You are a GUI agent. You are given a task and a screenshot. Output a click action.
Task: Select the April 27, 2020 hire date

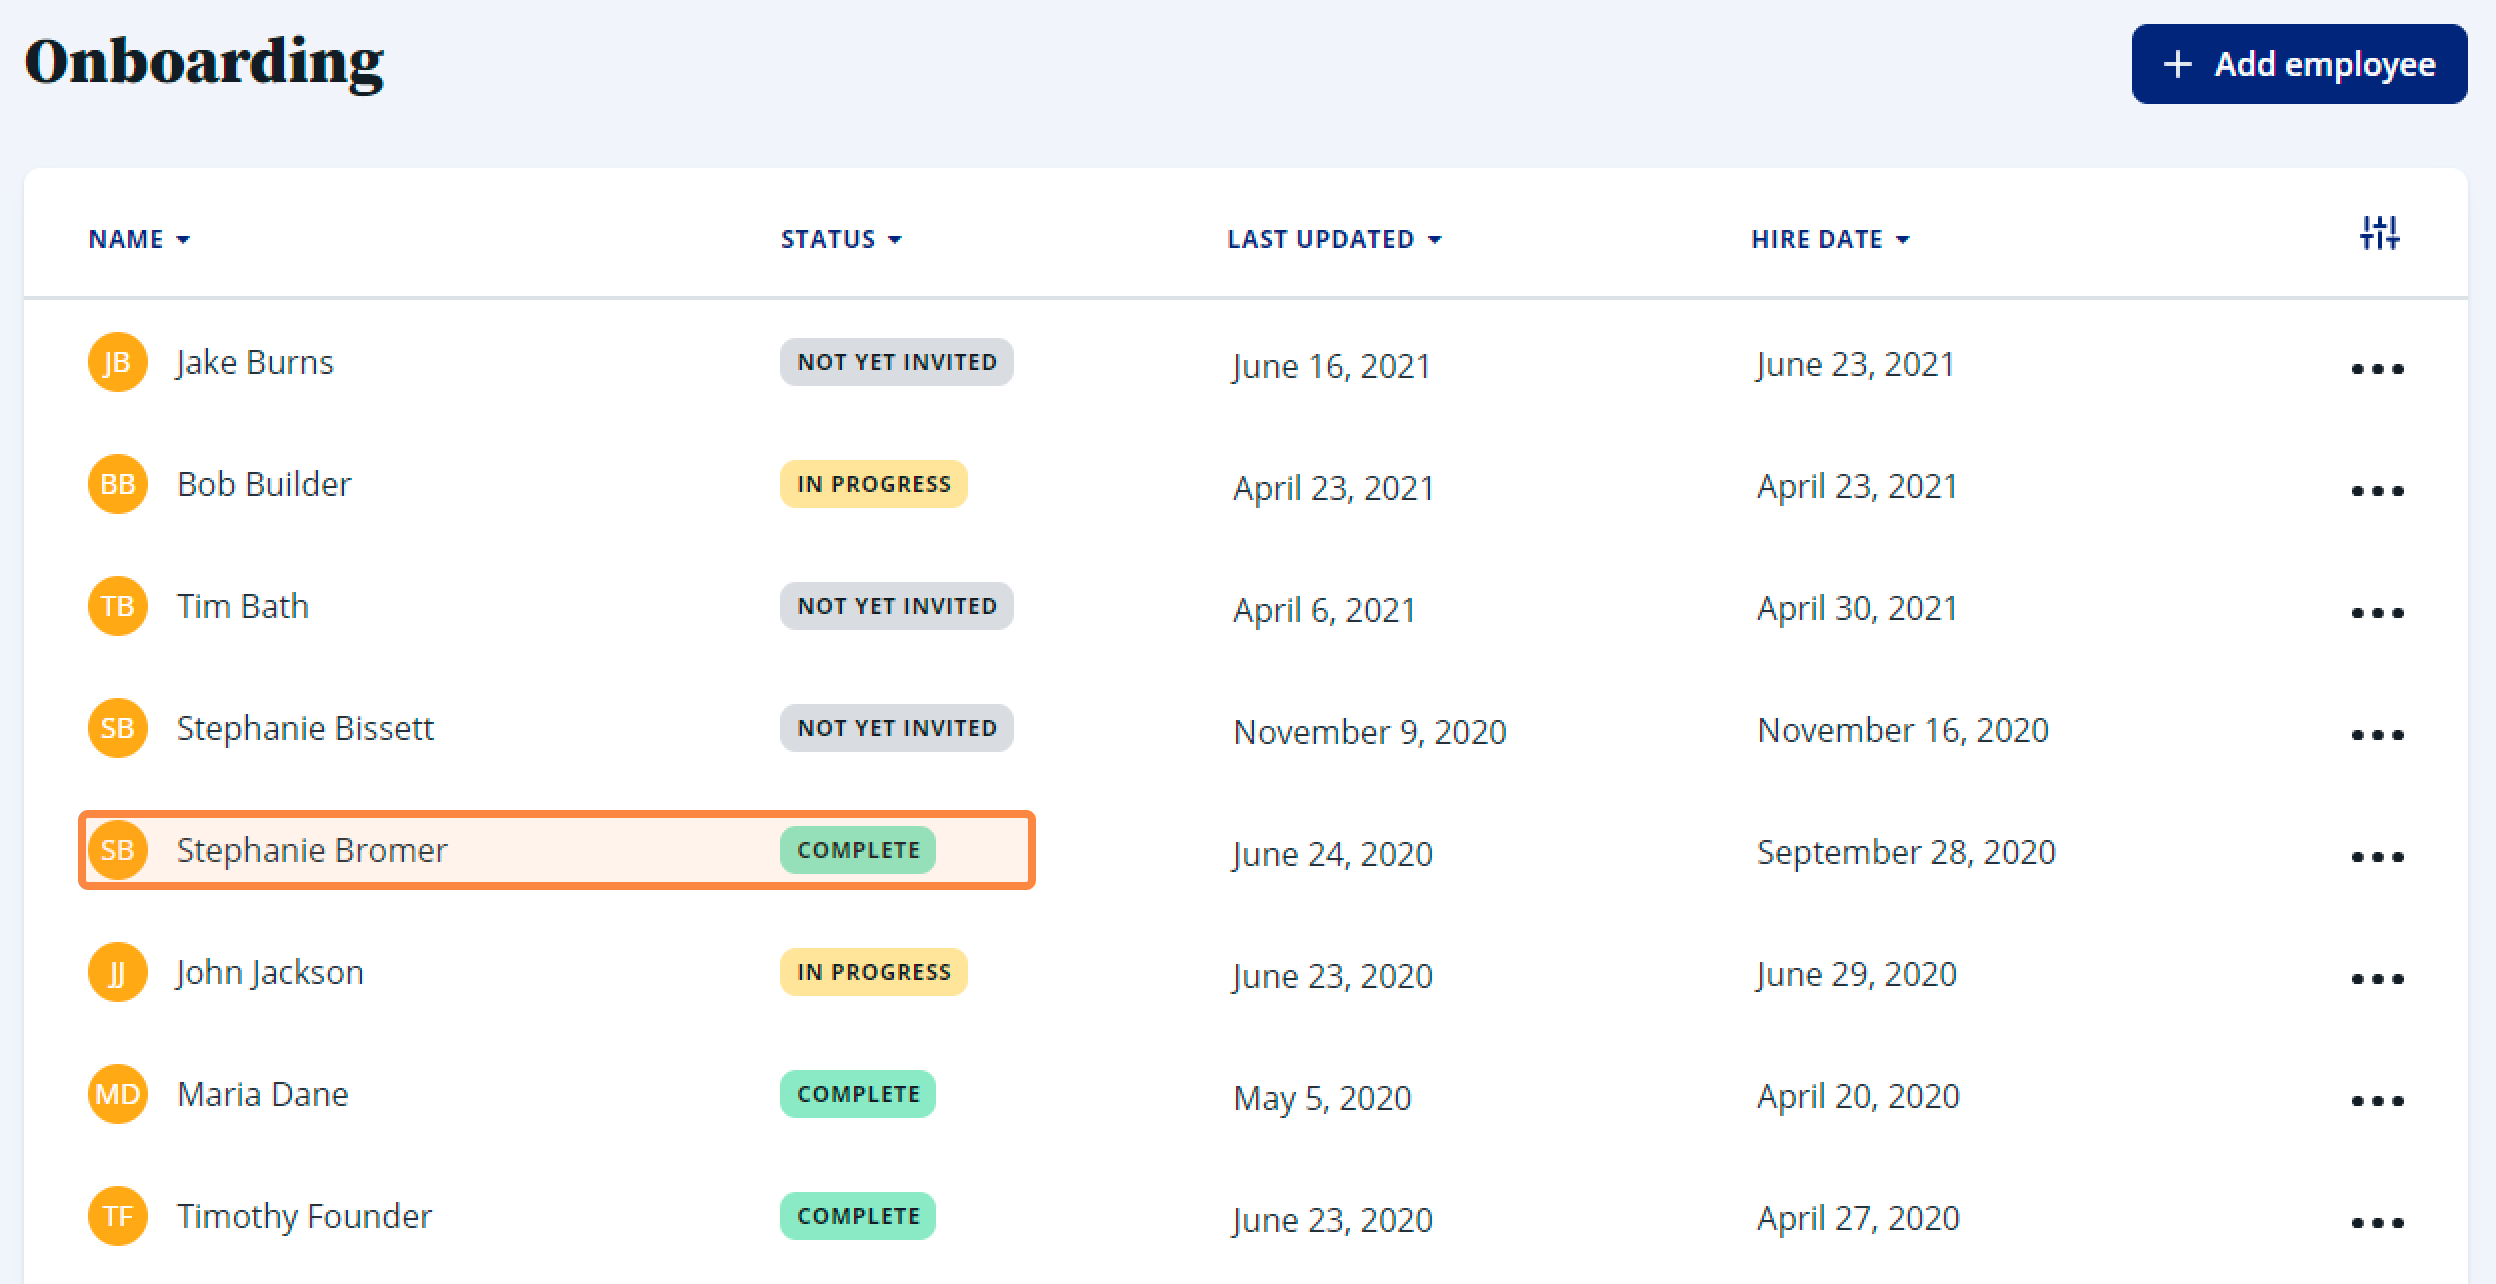pos(1858,1218)
